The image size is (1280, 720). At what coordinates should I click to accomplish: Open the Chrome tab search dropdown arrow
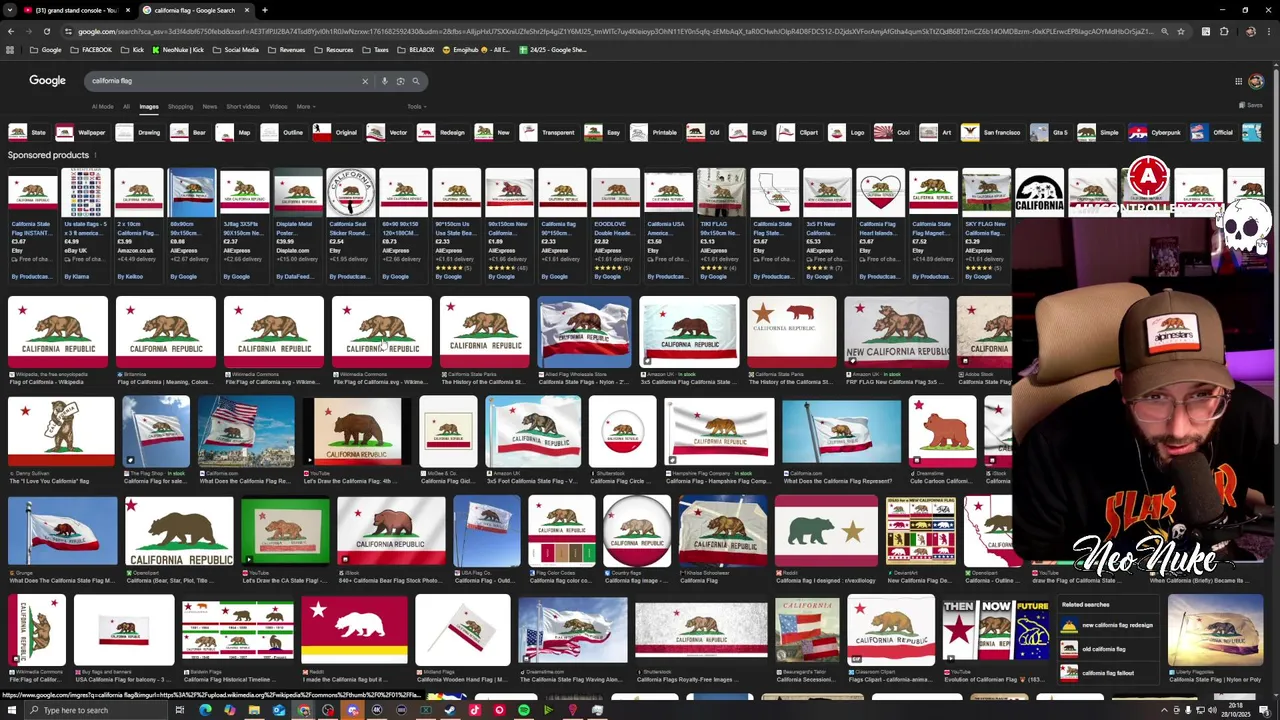[10, 10]
